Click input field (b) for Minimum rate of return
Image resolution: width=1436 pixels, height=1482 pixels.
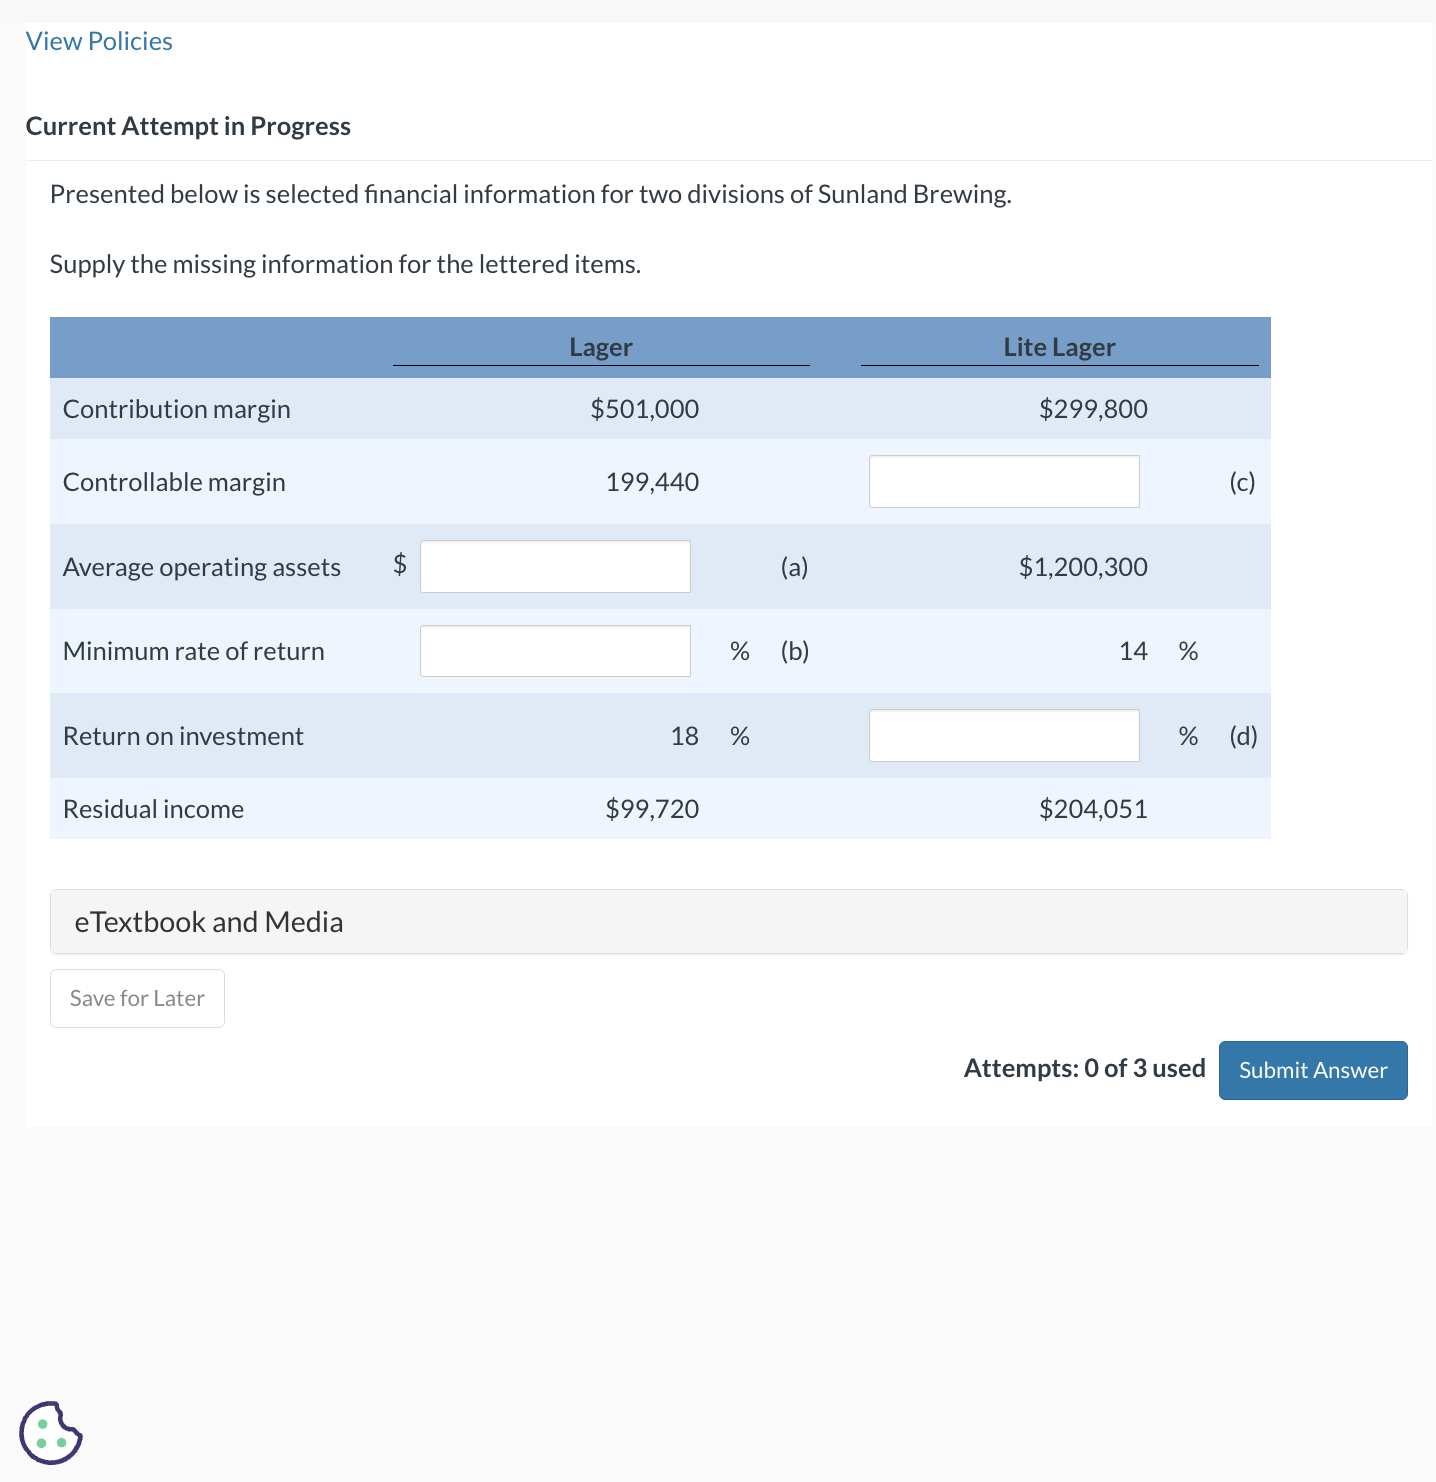[555, 650]
